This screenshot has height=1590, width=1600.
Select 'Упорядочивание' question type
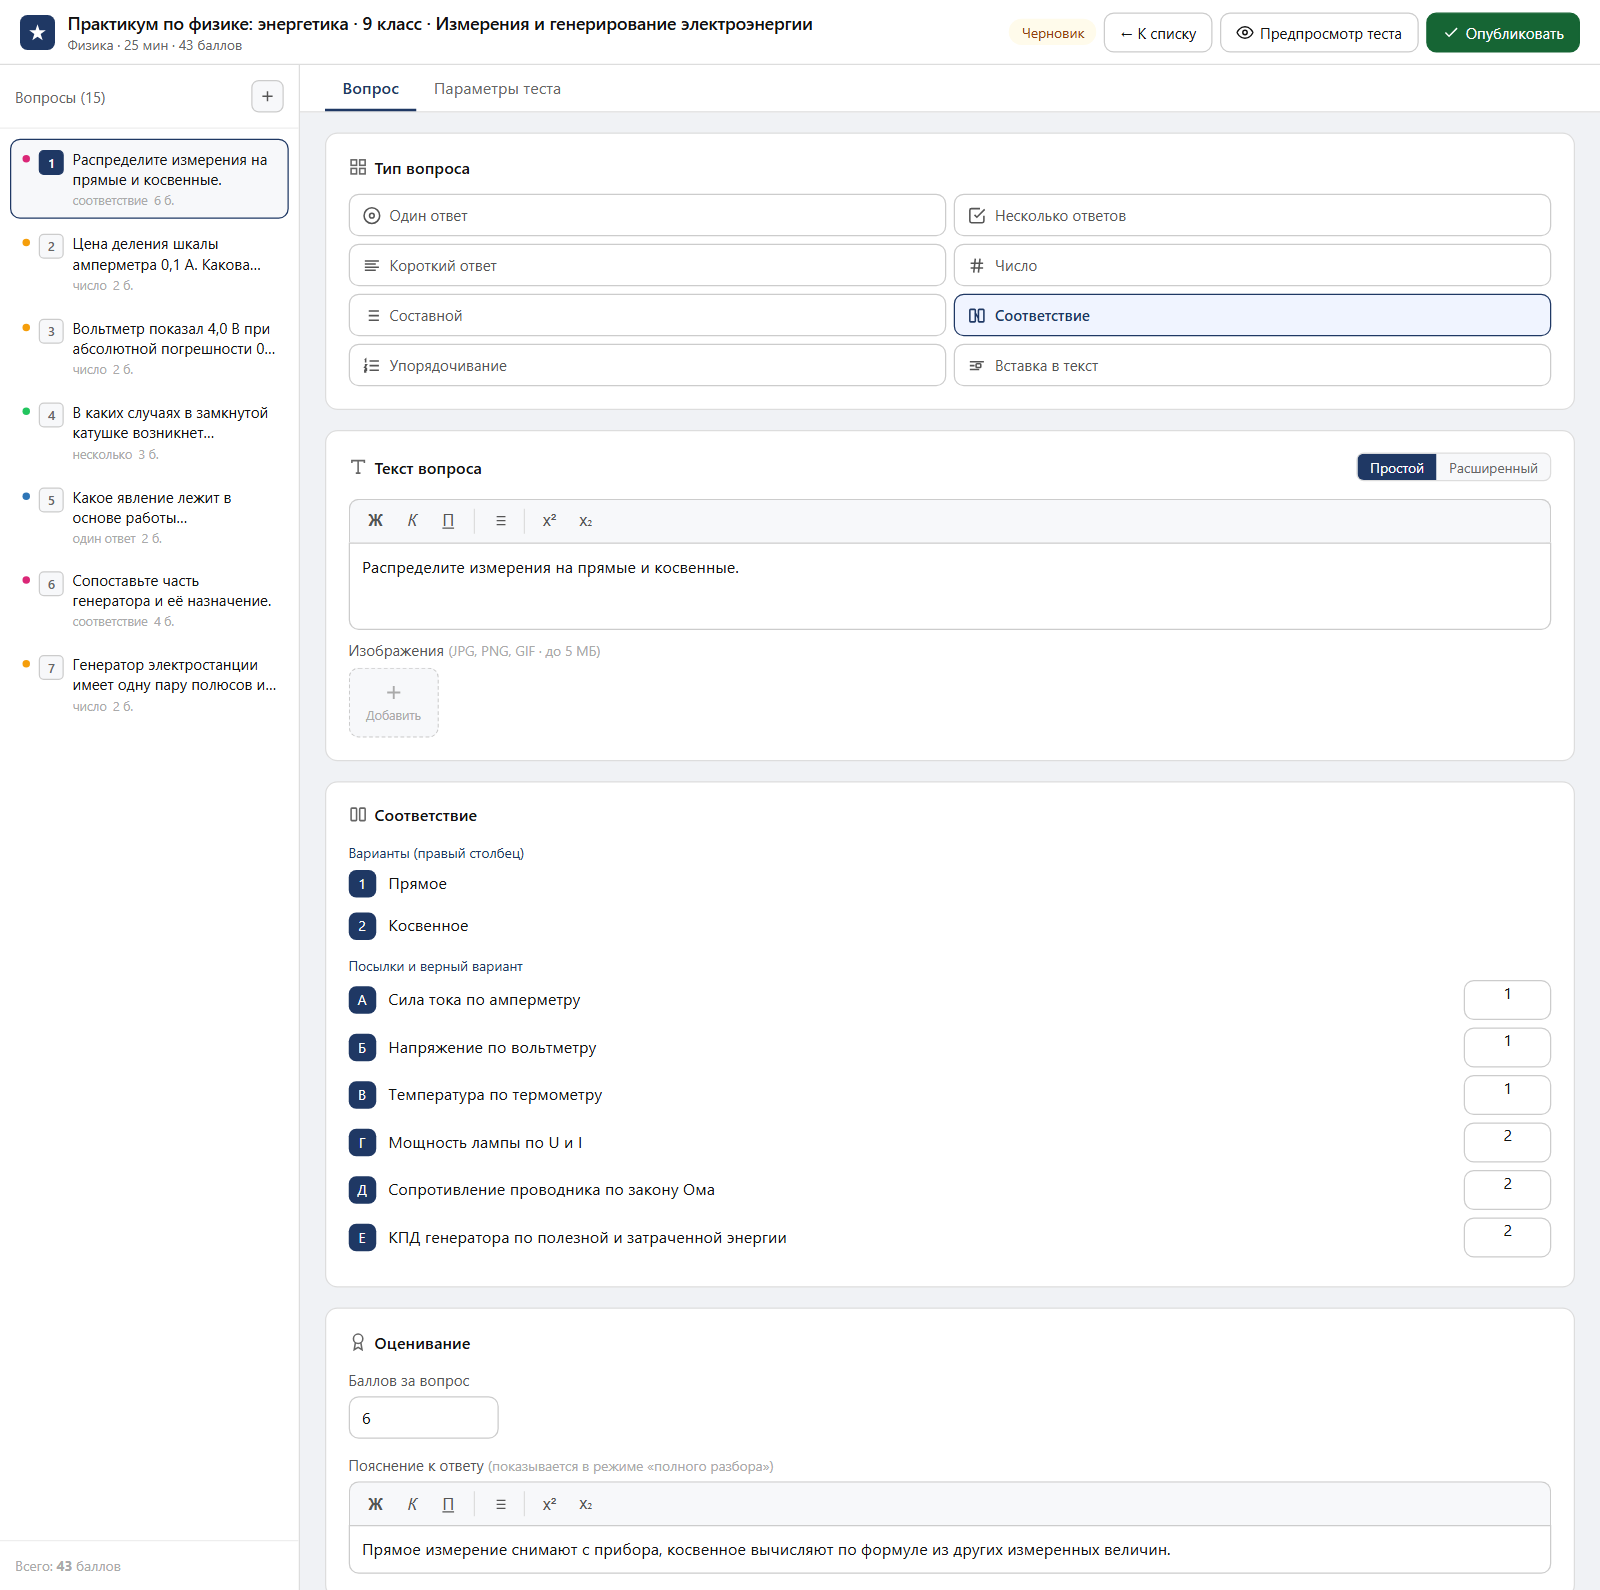647,365
